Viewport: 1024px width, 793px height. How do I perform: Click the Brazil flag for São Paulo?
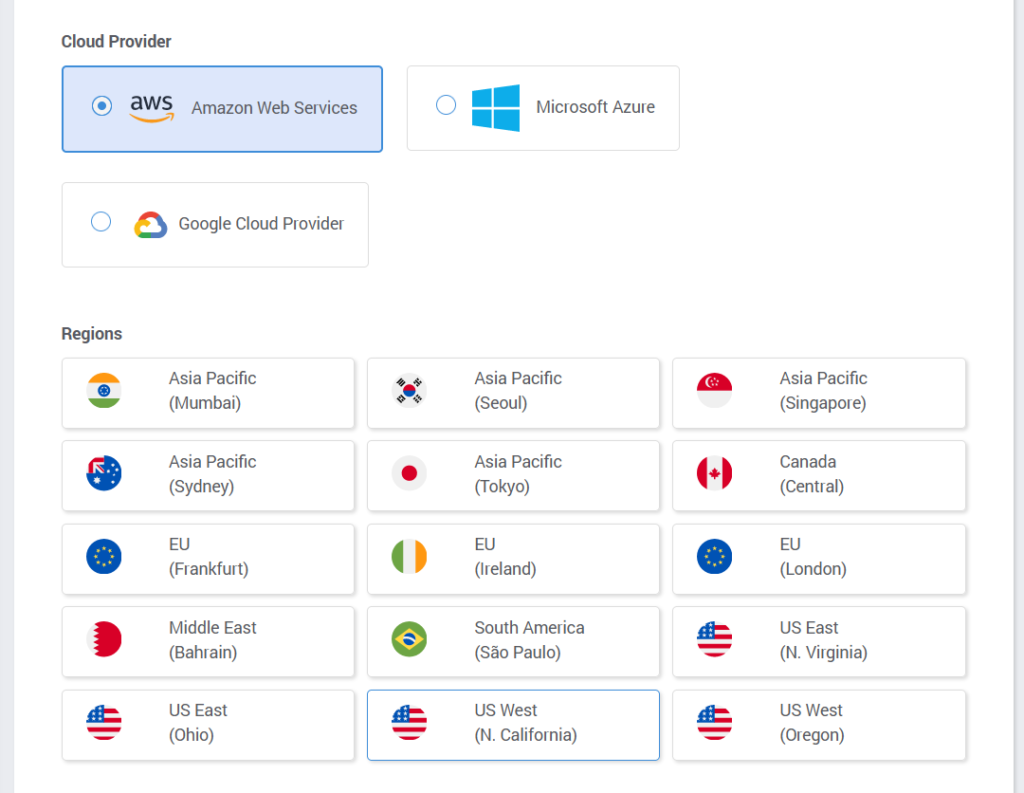[409, 639]
